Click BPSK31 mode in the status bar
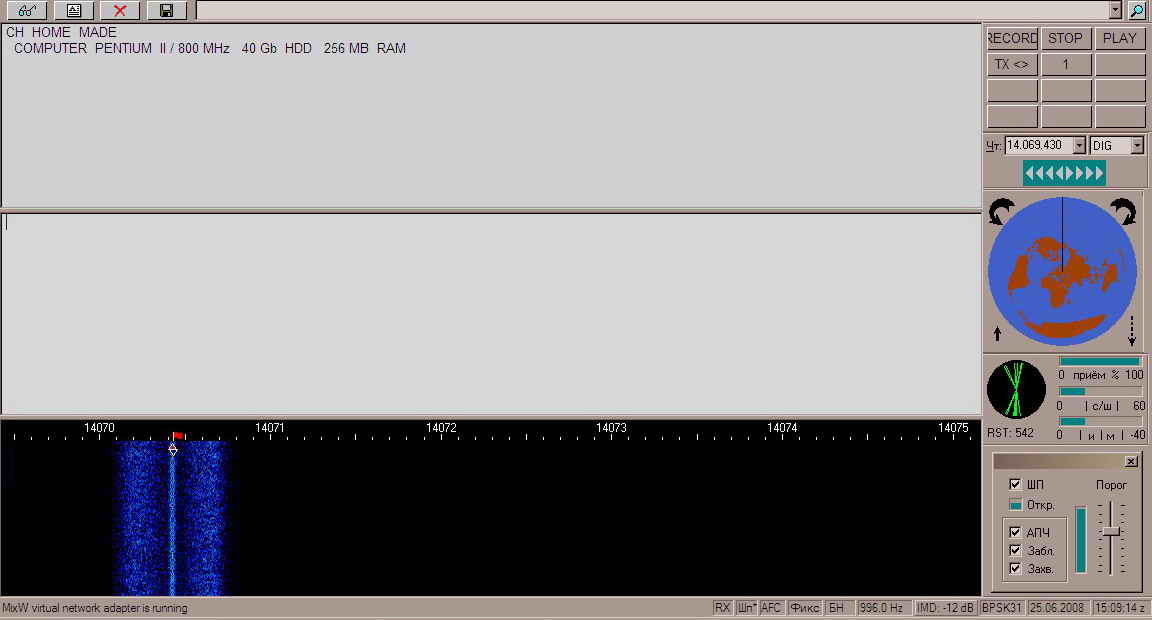 pos(1000,607)
